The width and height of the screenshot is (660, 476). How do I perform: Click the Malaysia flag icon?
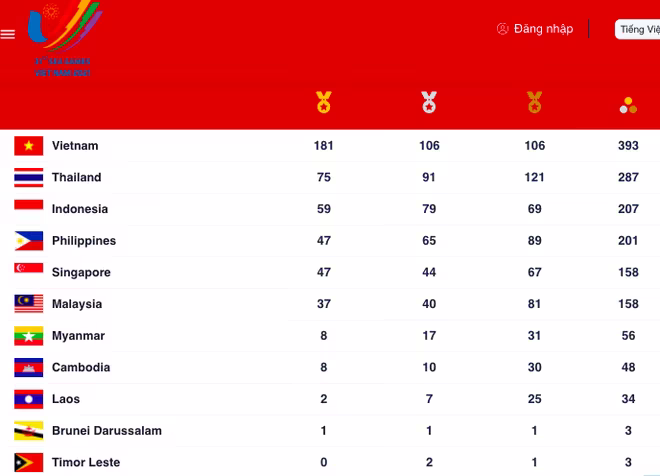click(x=28, y=304)
